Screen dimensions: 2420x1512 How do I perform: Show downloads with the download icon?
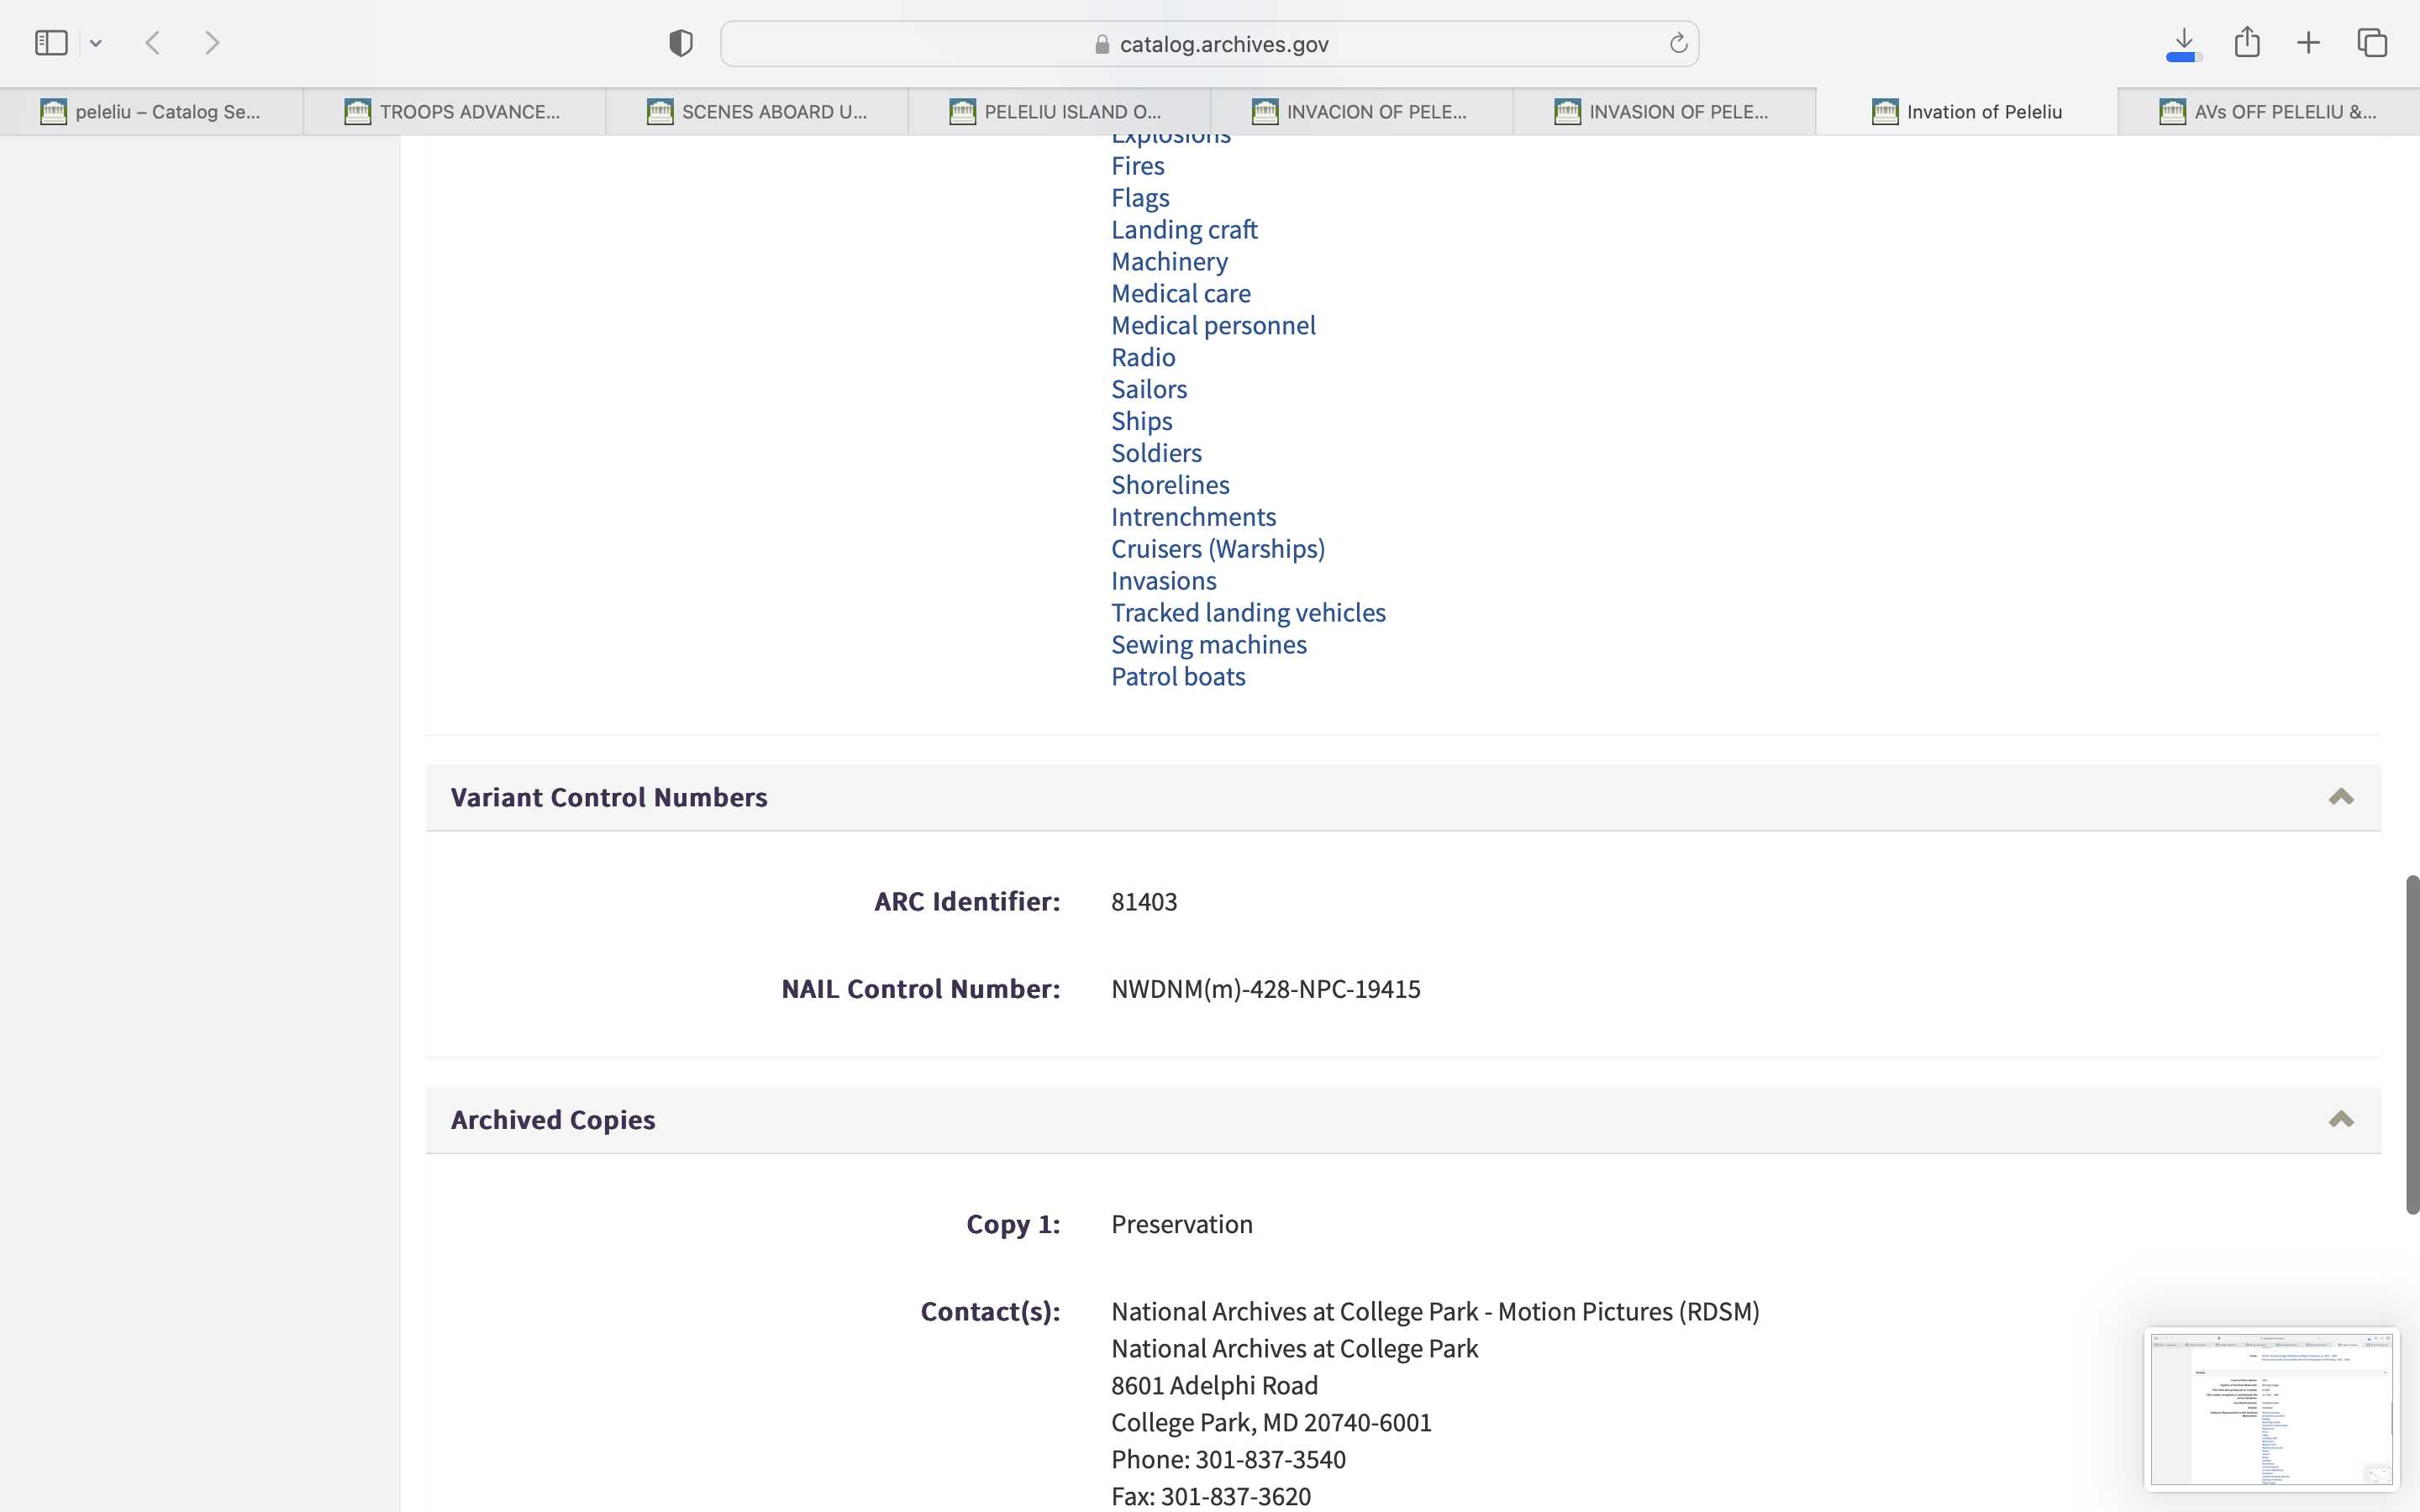(2183, 43)
